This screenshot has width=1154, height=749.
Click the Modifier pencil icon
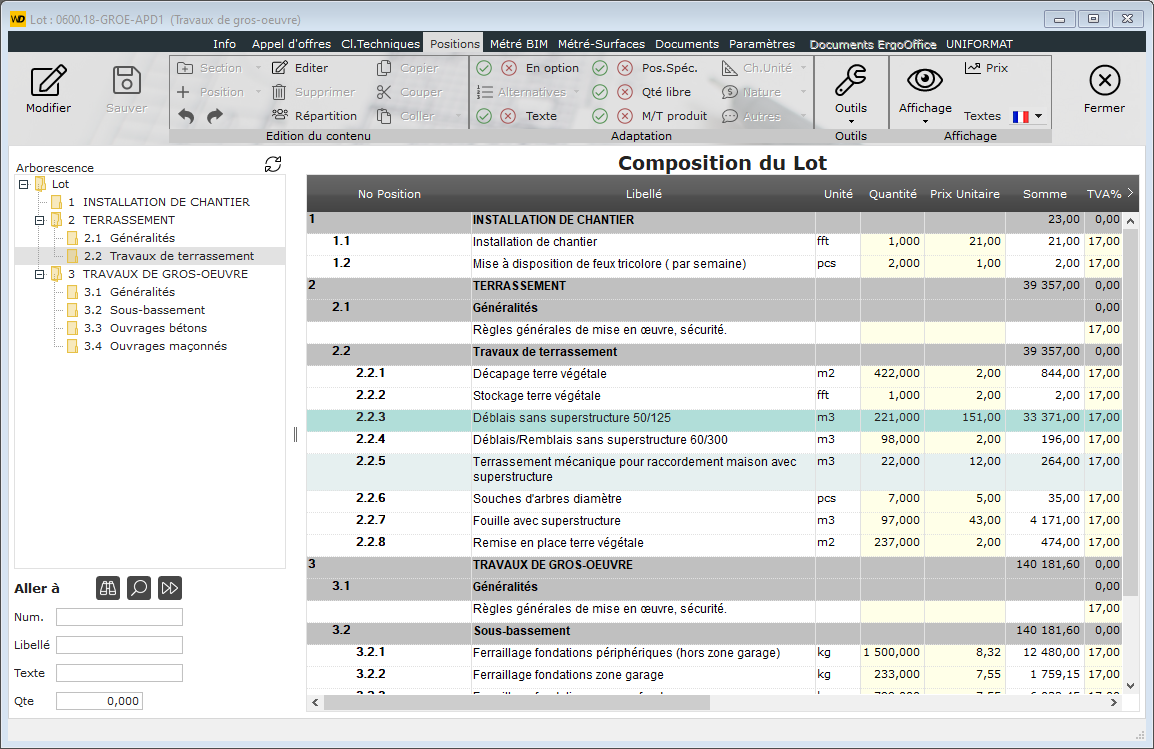[x=48, y=82]
